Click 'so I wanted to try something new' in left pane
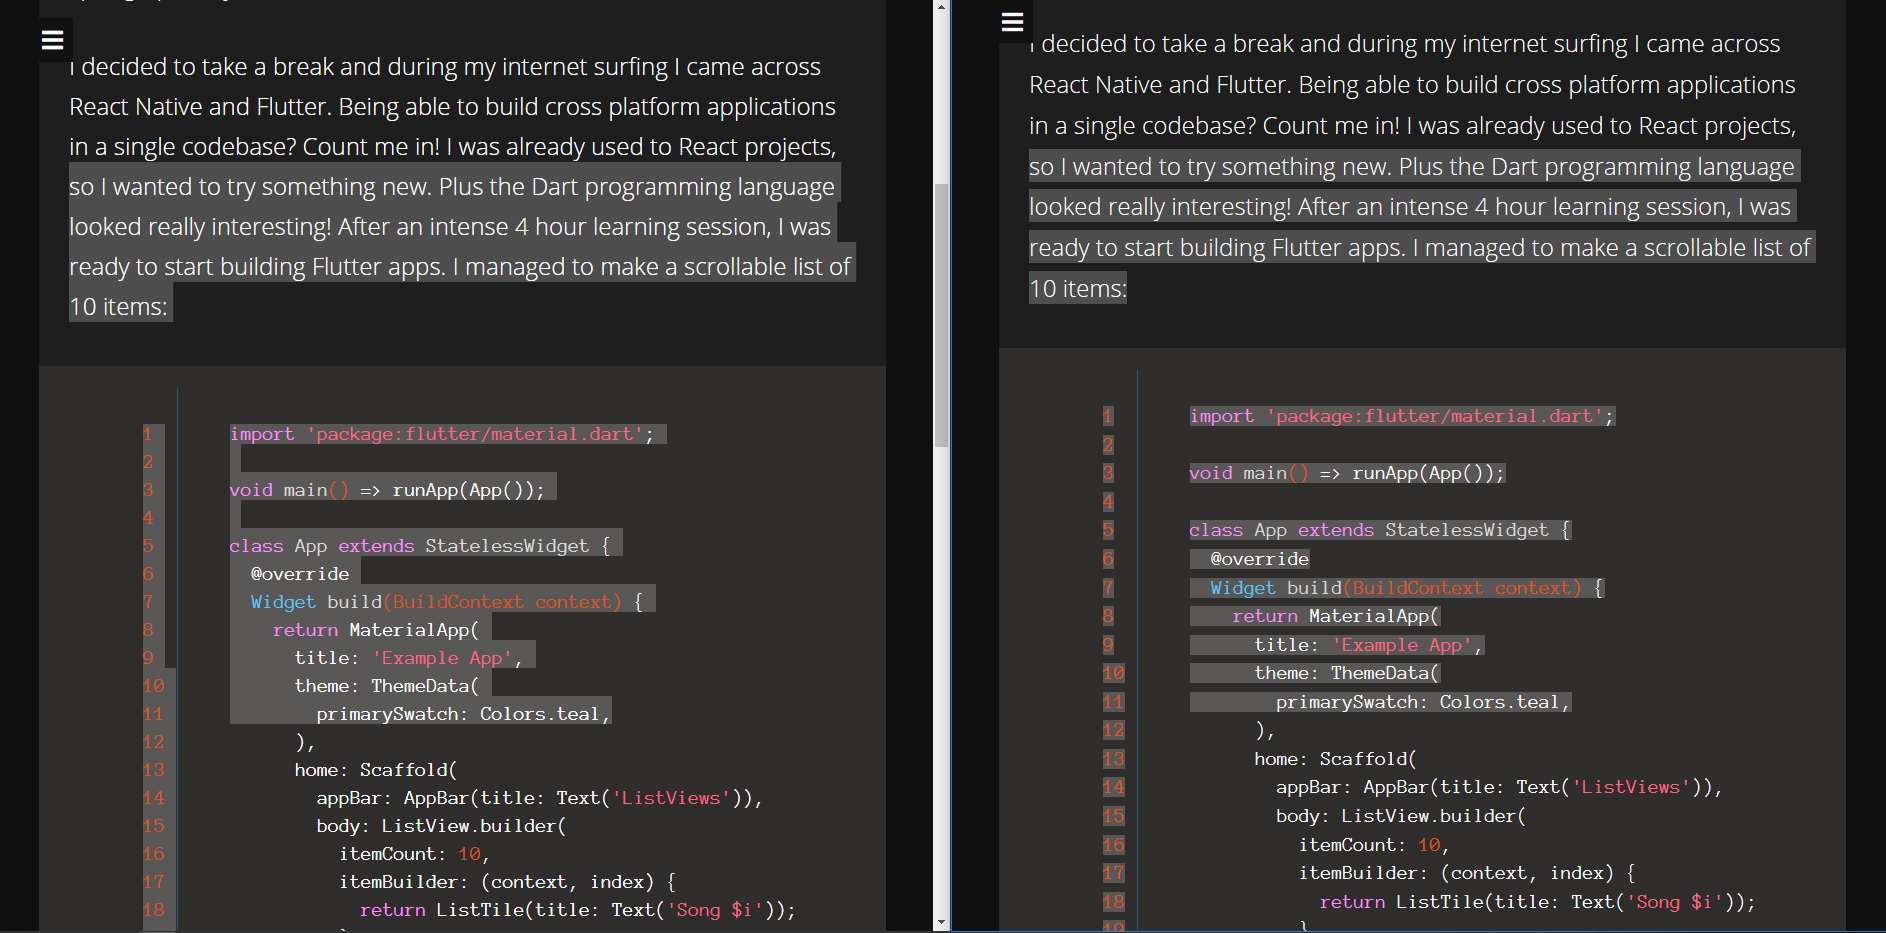Screen dimensions: 1886x933 click(249, 187)
